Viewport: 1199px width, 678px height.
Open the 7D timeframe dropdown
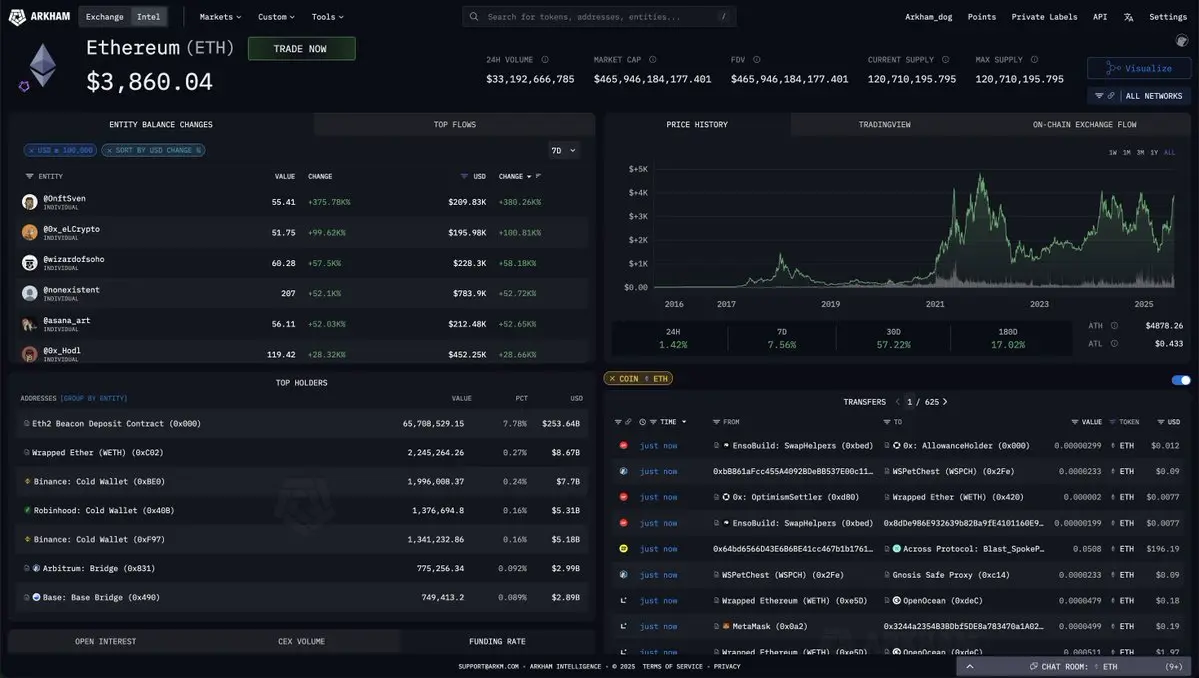pyautogui.click(x=564, y=151)
